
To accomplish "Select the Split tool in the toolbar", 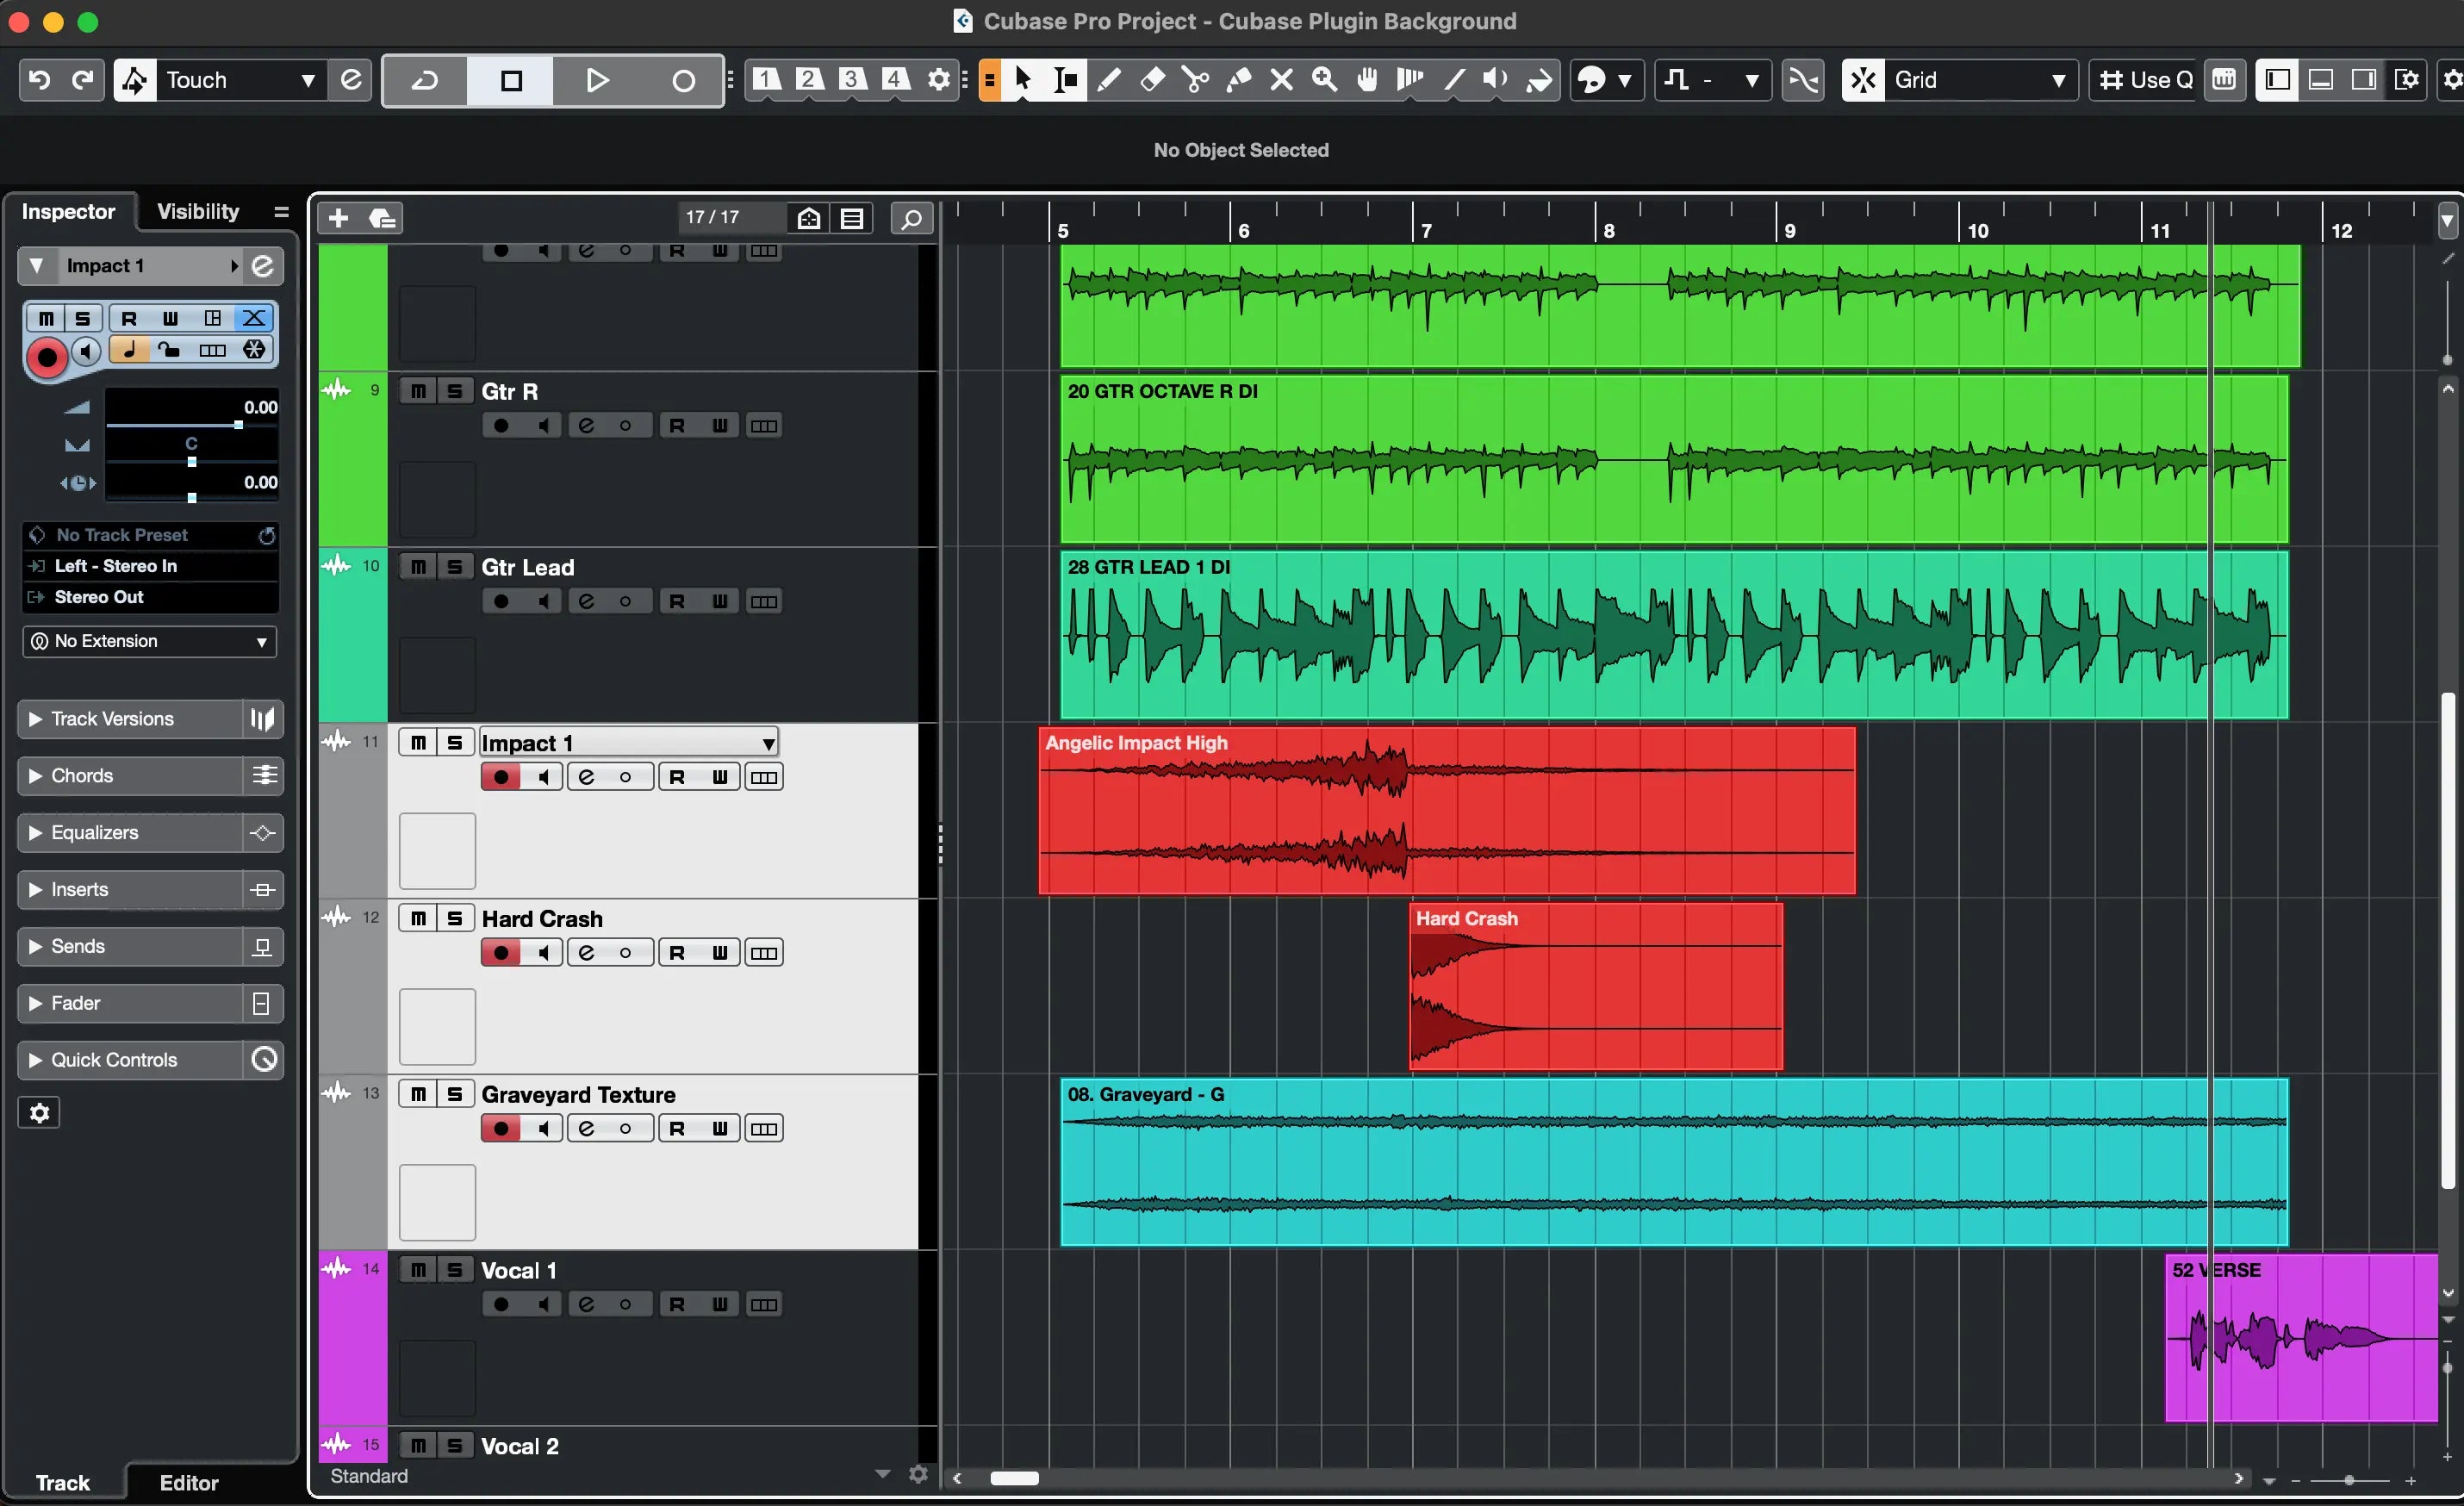I will click(x=1194, y=80).
